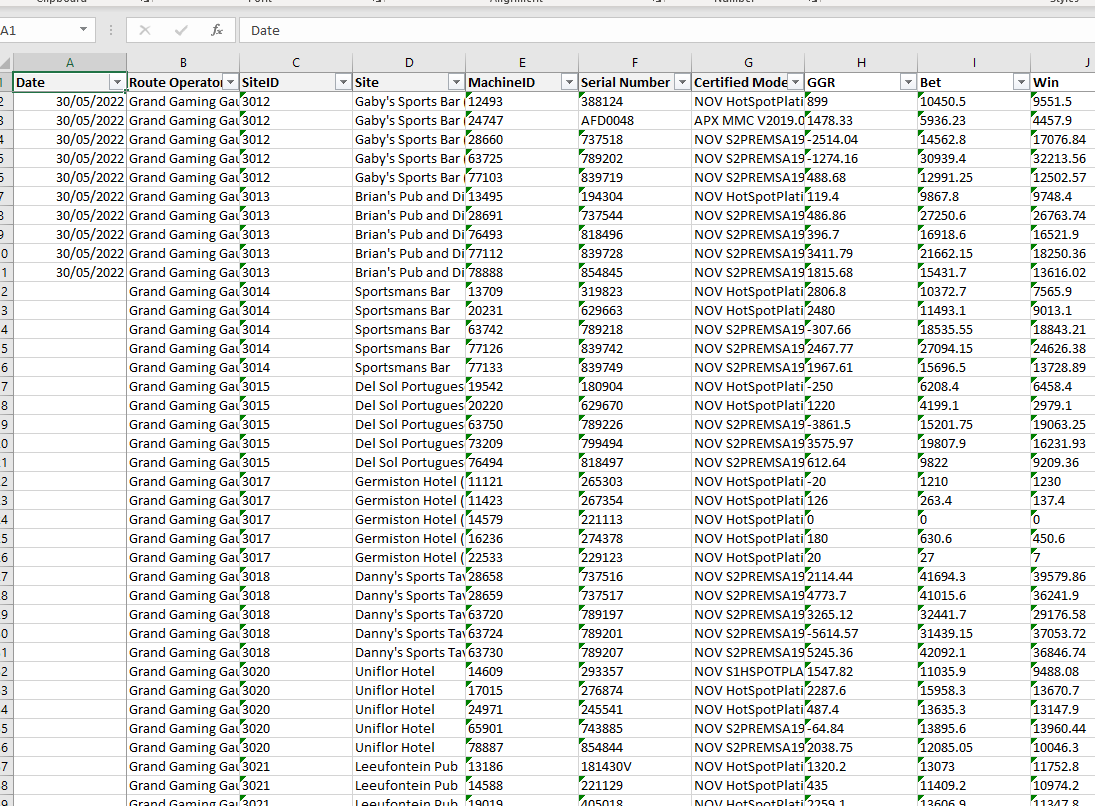
Task: Select the GGR cell 3575.97
Action: pos(861,443)
